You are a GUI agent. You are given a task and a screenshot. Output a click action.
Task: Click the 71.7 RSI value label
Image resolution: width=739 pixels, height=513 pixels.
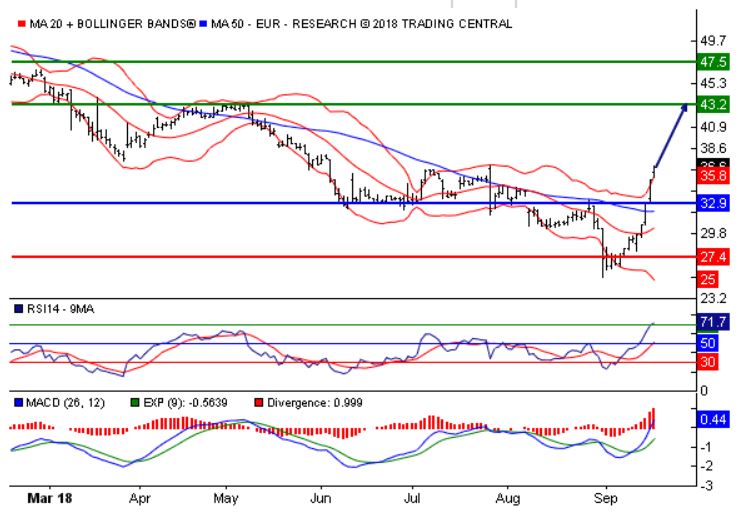click(x=713, y=322)
